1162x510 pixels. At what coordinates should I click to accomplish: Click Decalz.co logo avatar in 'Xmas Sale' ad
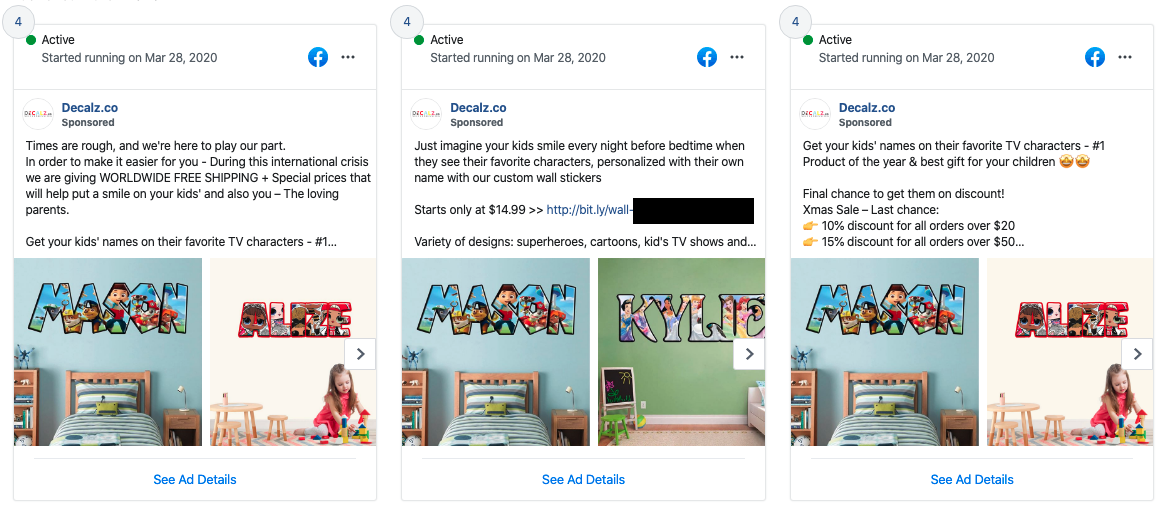(815, 114)
